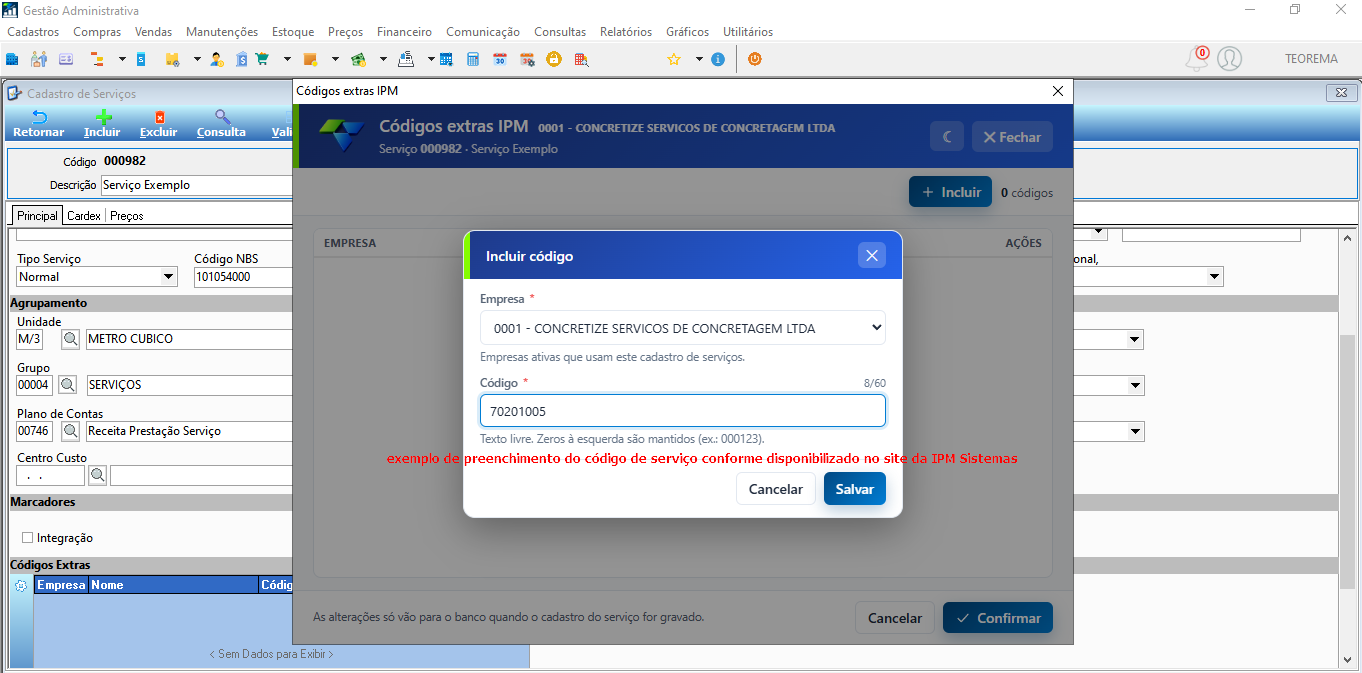Image resolution: width=1362 pixels, height=673 pixels.
Task: Click Cancelar at the bottom of Códigos extras IPM
Action: point(895,618)
